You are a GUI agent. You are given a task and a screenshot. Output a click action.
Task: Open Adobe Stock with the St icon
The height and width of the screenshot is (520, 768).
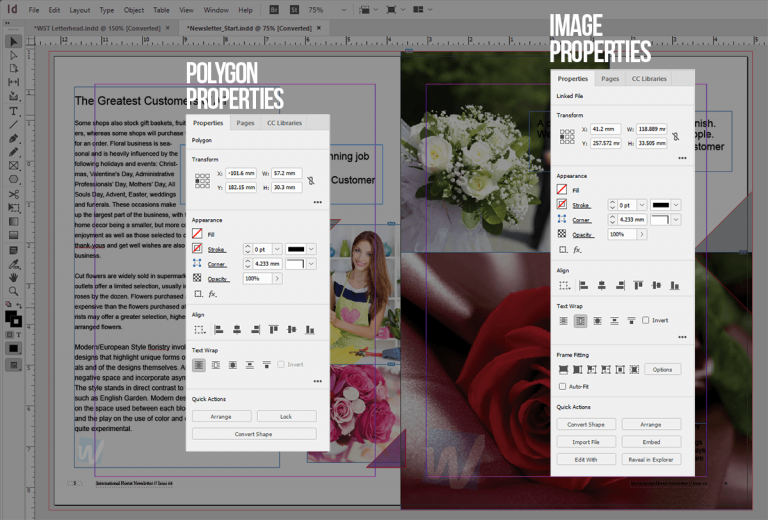(294, 10)
